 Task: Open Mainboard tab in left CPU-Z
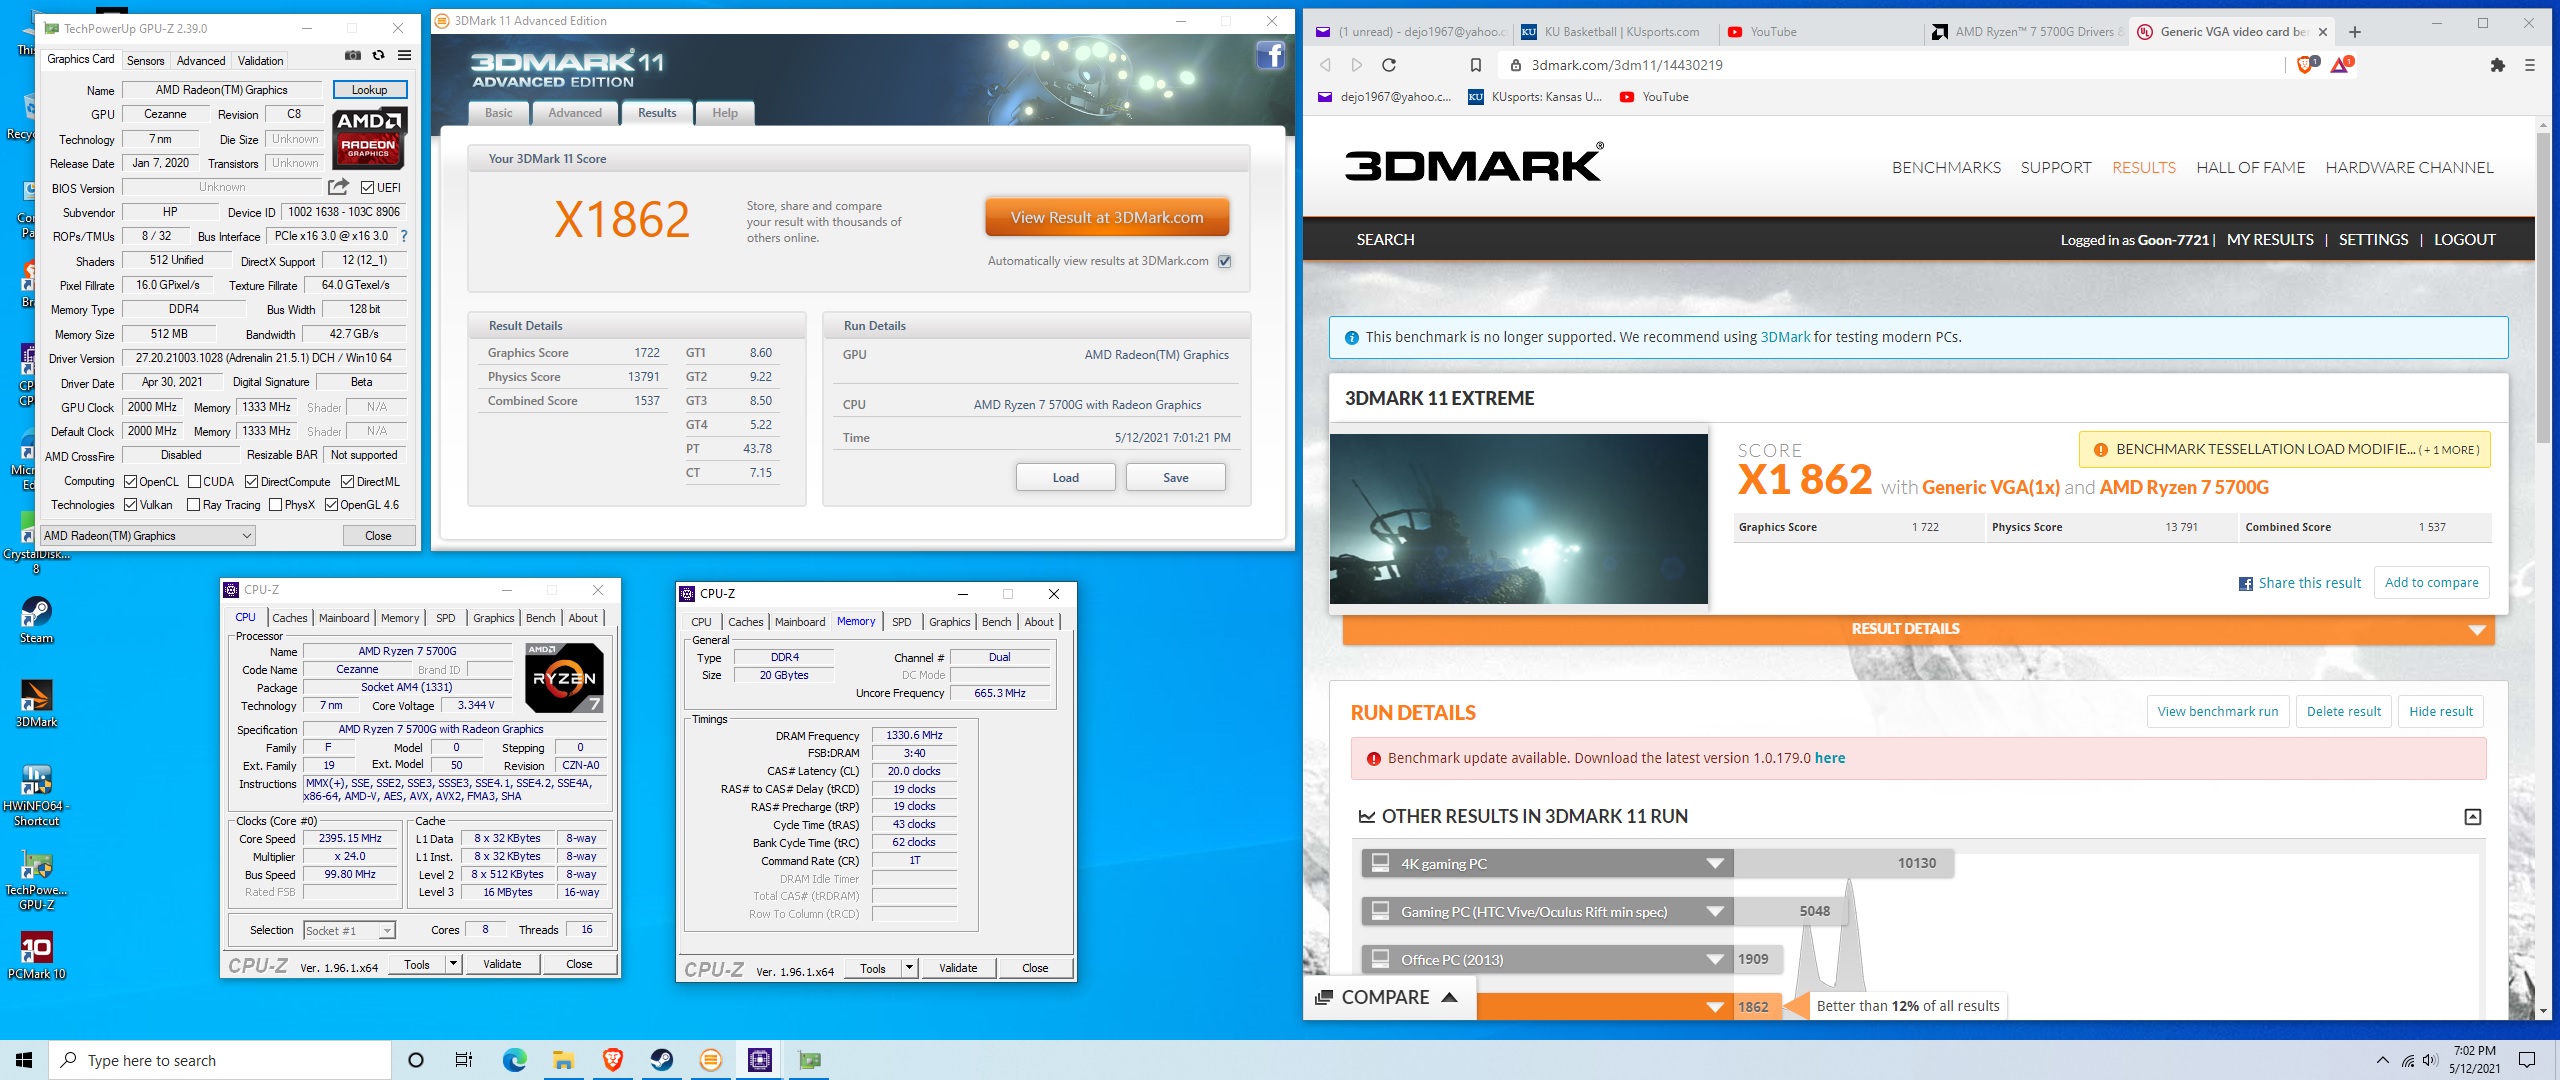(x=344, y=618)
